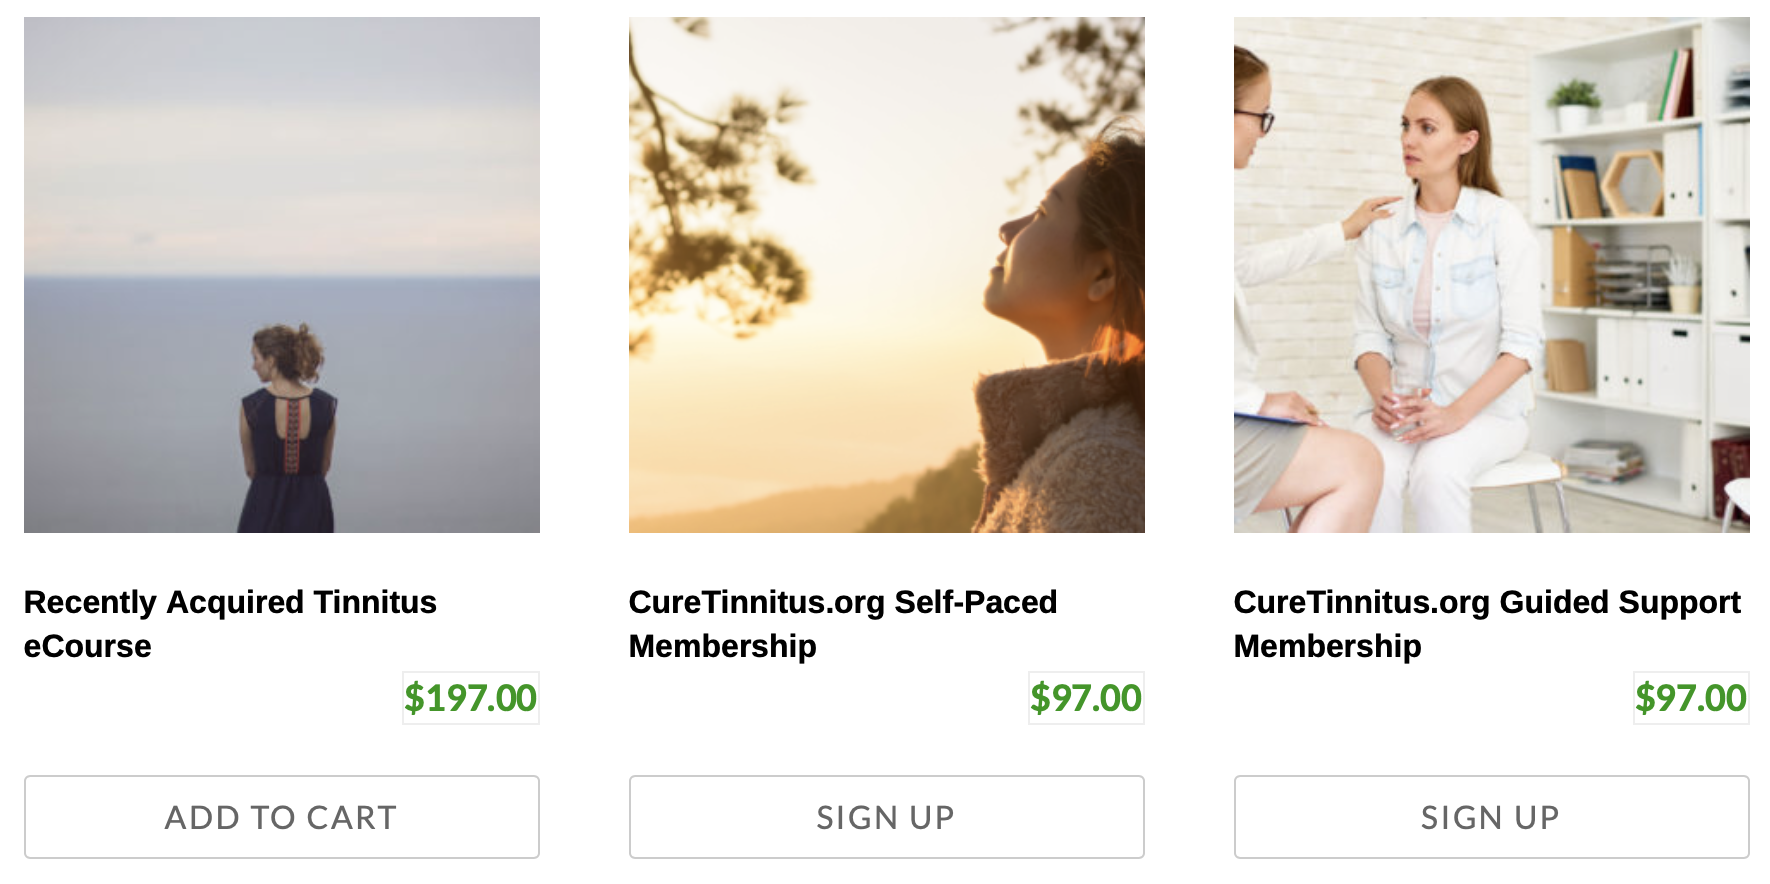Add Recently Acquired Tinnitus eCourse to cart
The width and height of the screenshot is (1770, 884).
281,817
